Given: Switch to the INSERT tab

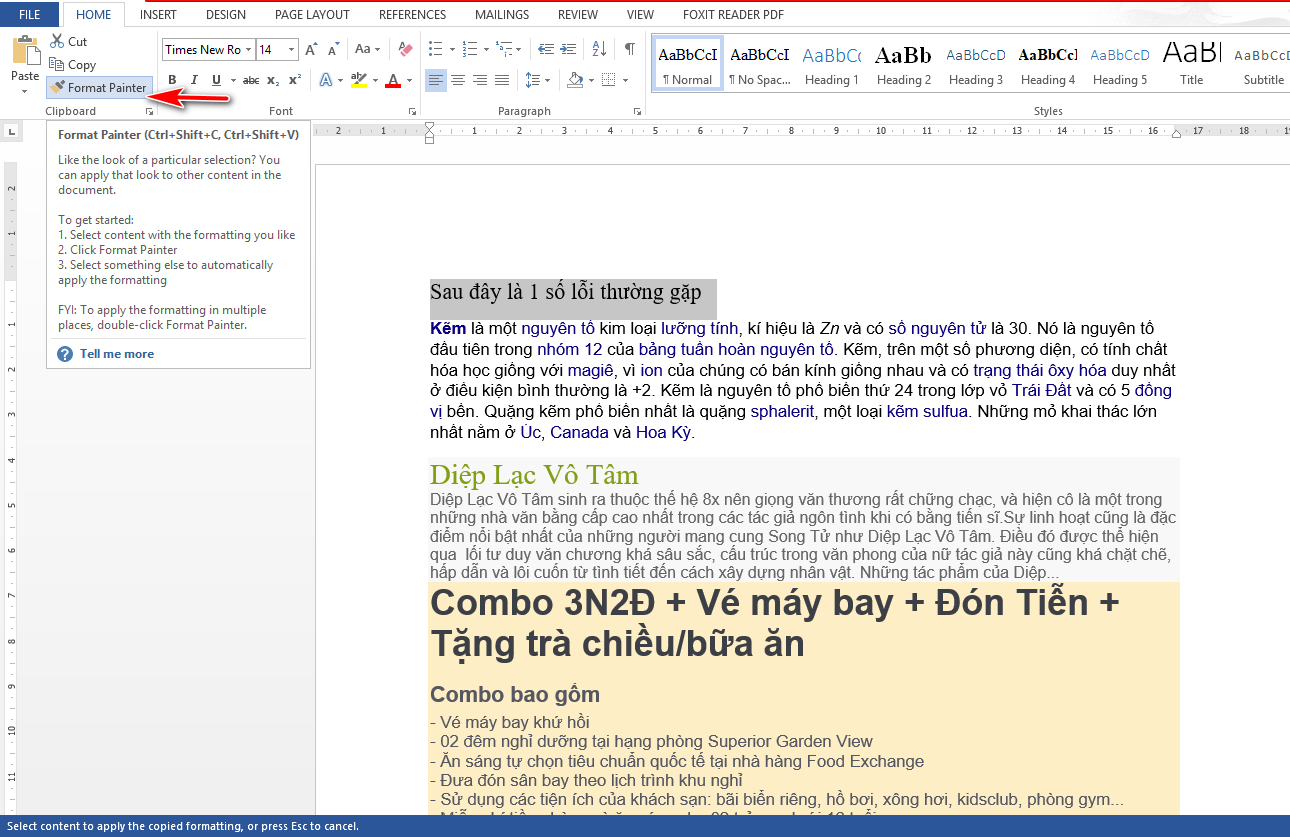Looking at the screenshot, I should click(159, 15).
